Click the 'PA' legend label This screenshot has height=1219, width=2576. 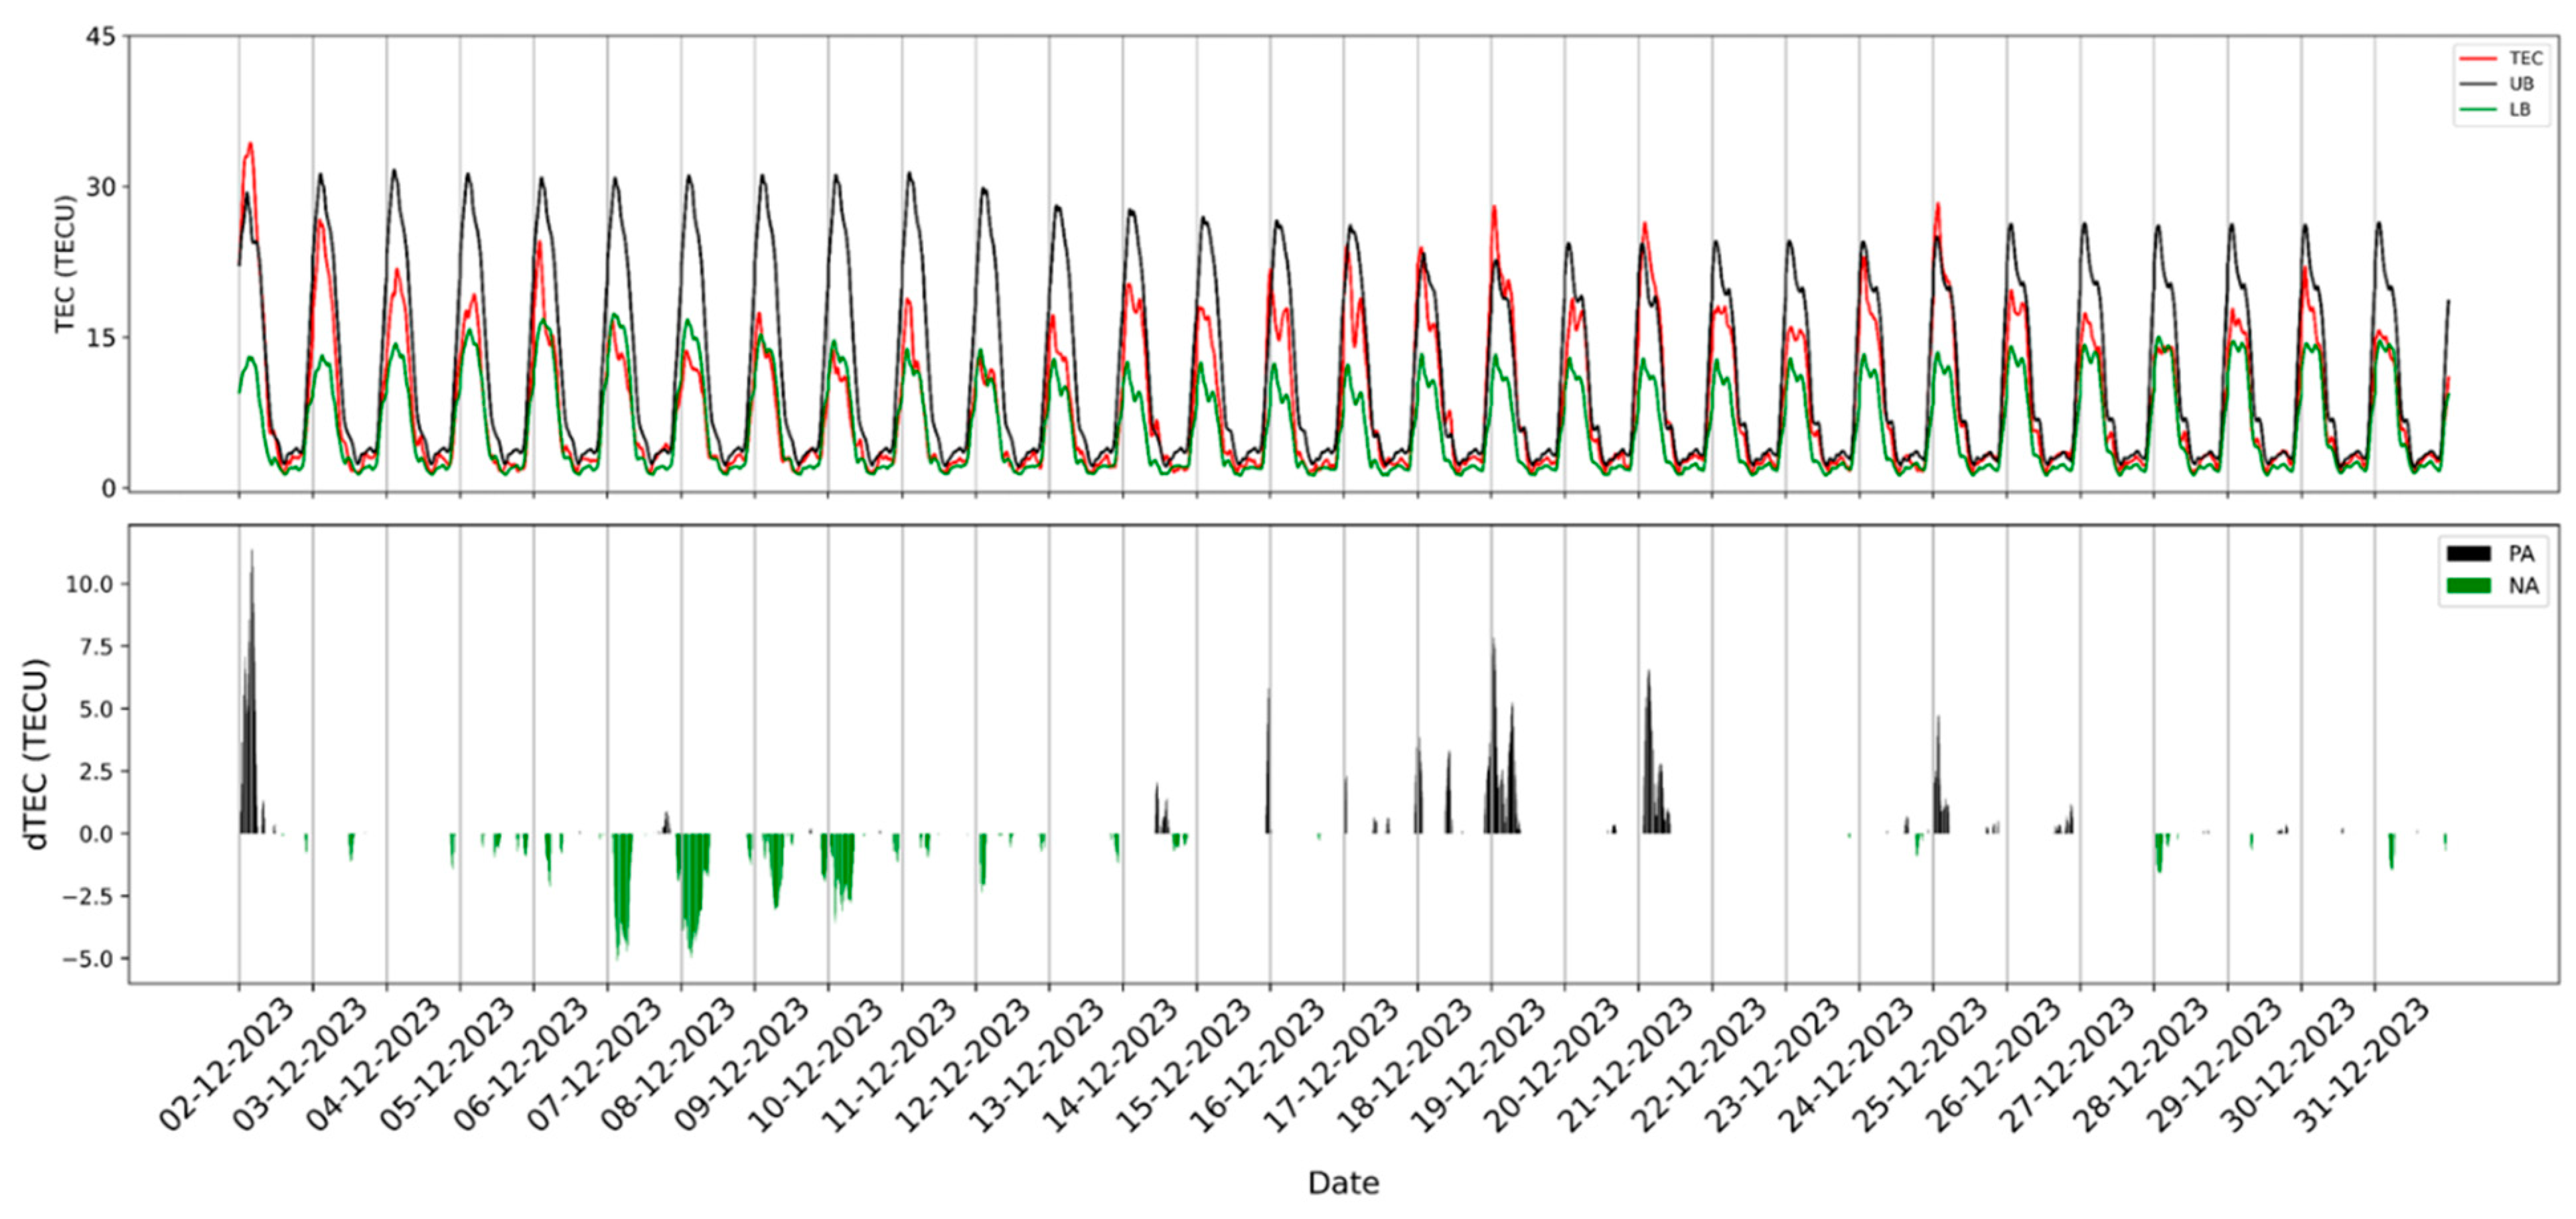click(2522, 554)
